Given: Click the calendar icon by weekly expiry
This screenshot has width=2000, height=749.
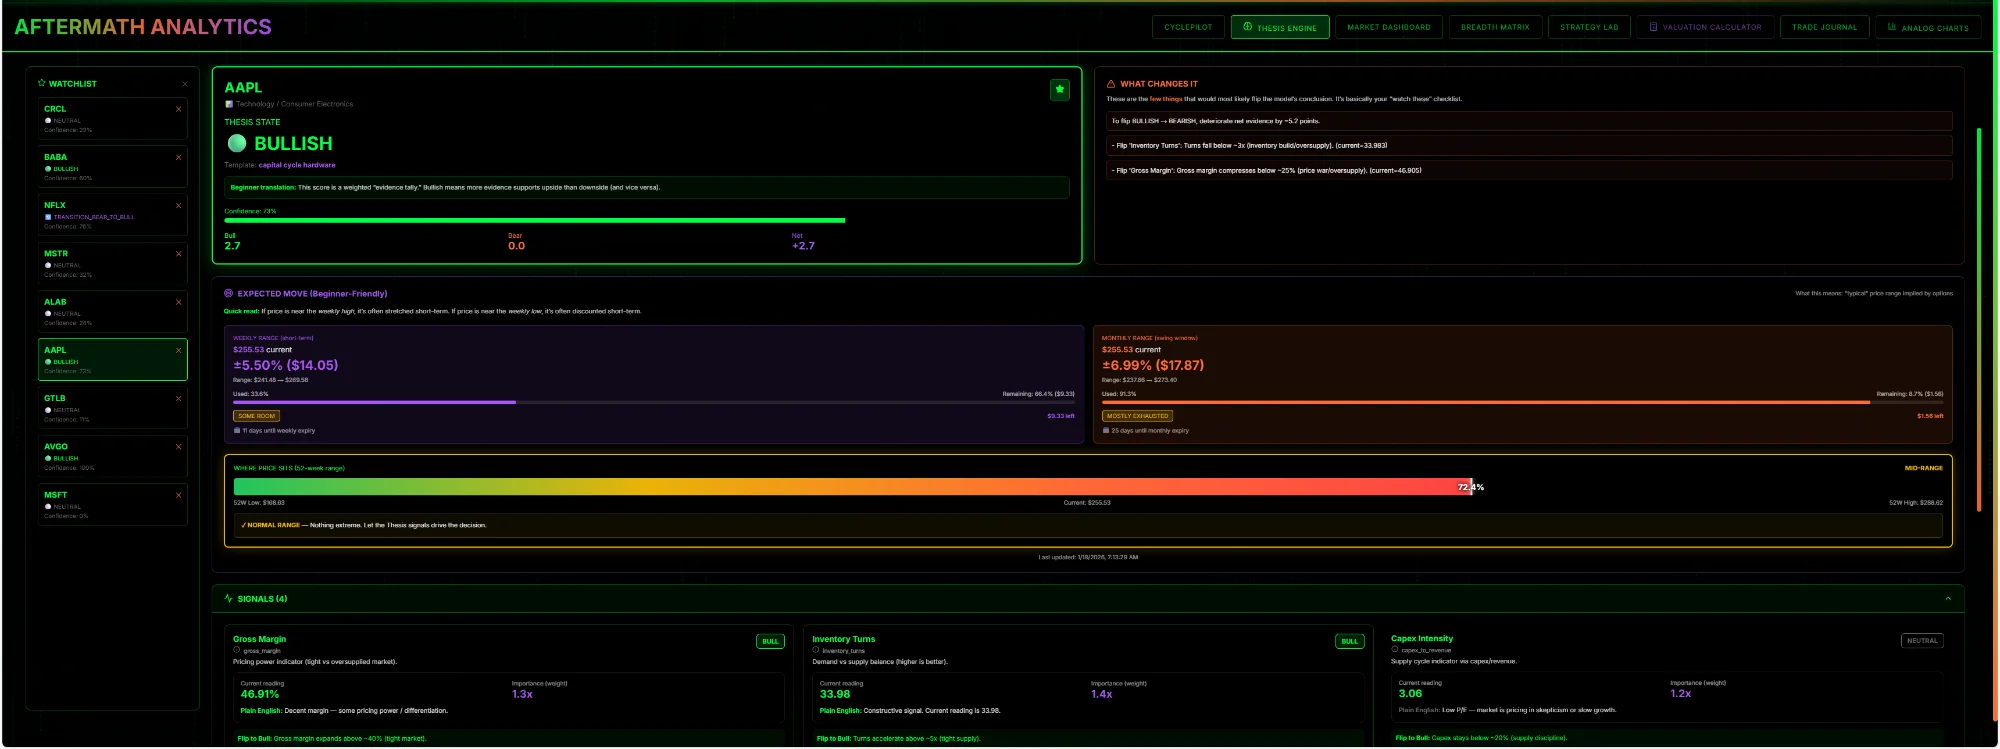Looking at the screenshot, I should pyautogui.click(x=237, y=431).
